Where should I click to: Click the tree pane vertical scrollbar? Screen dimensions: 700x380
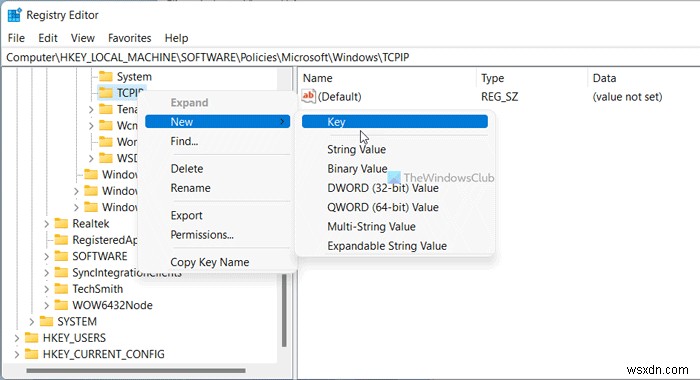click(284, 309)
